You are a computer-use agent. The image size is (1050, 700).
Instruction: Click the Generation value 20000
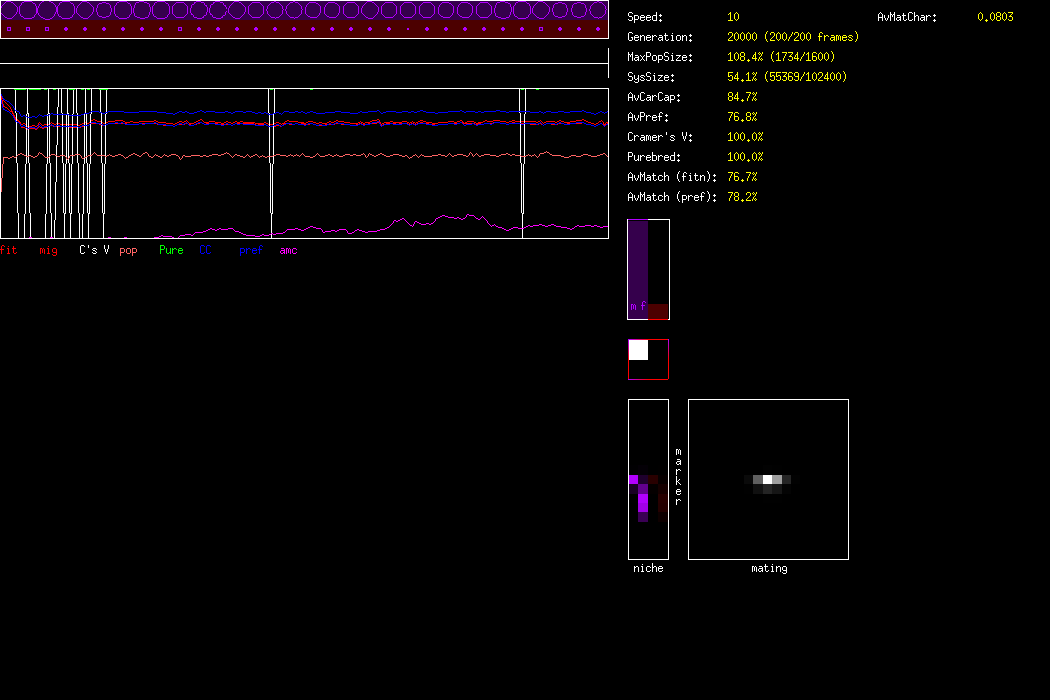coord(743,37)
